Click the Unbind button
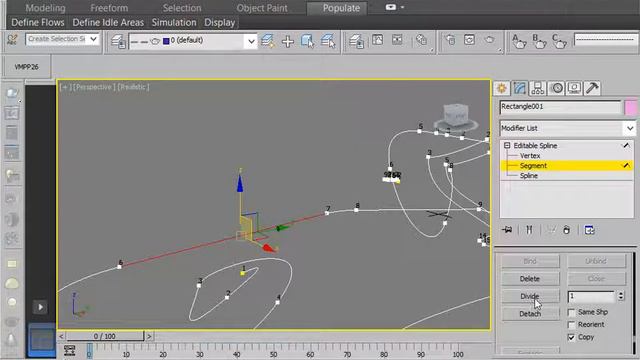The height and width of the screenshot is (360, 640). [x=596, y=261]
